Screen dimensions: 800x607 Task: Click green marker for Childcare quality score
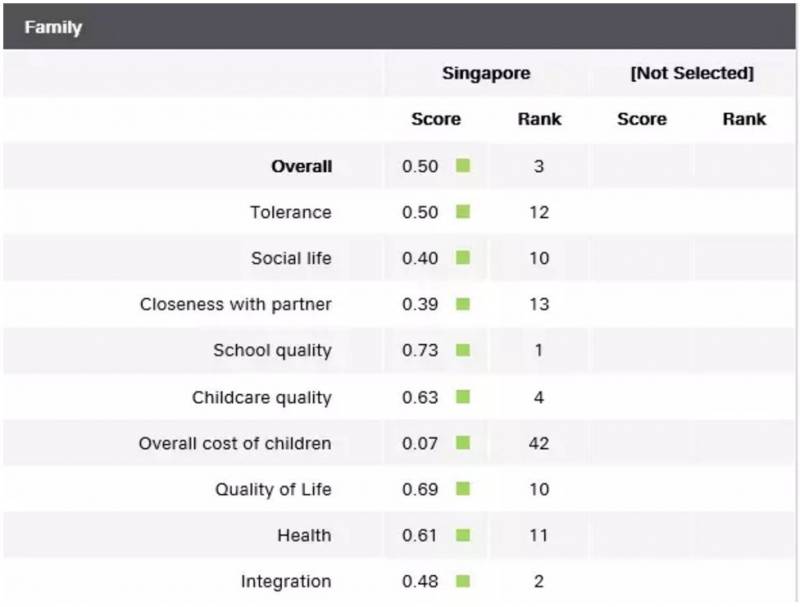coord(463,397)
